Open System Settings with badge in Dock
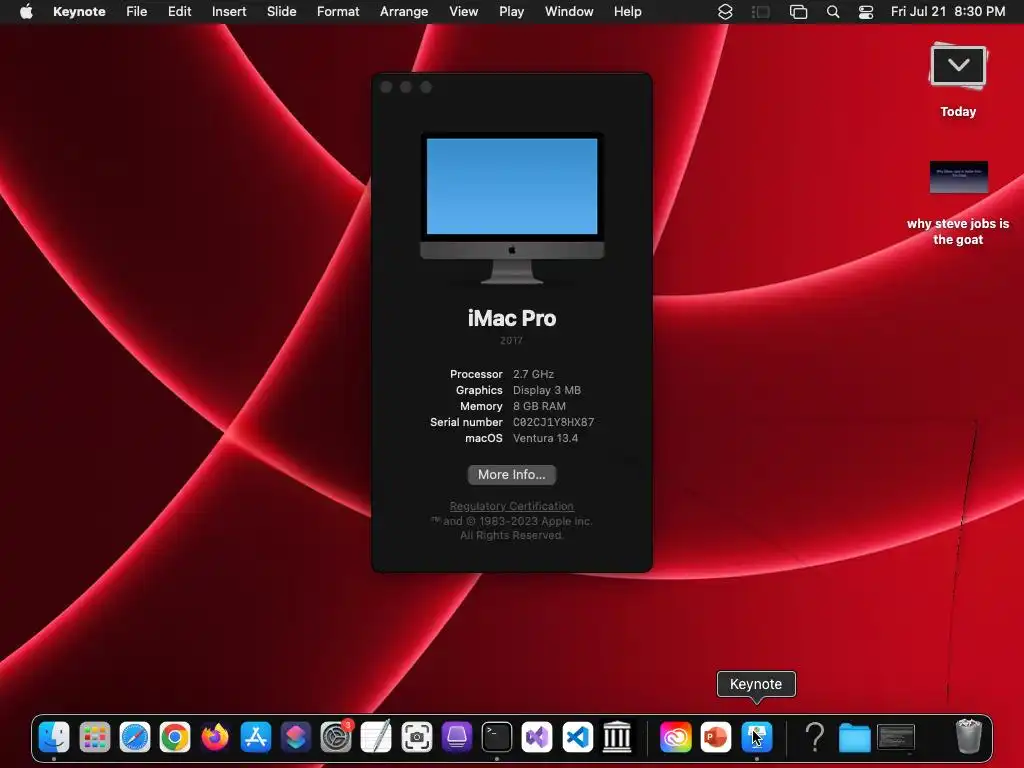Viewport: 1024px width, 768px height. point(336,737)
